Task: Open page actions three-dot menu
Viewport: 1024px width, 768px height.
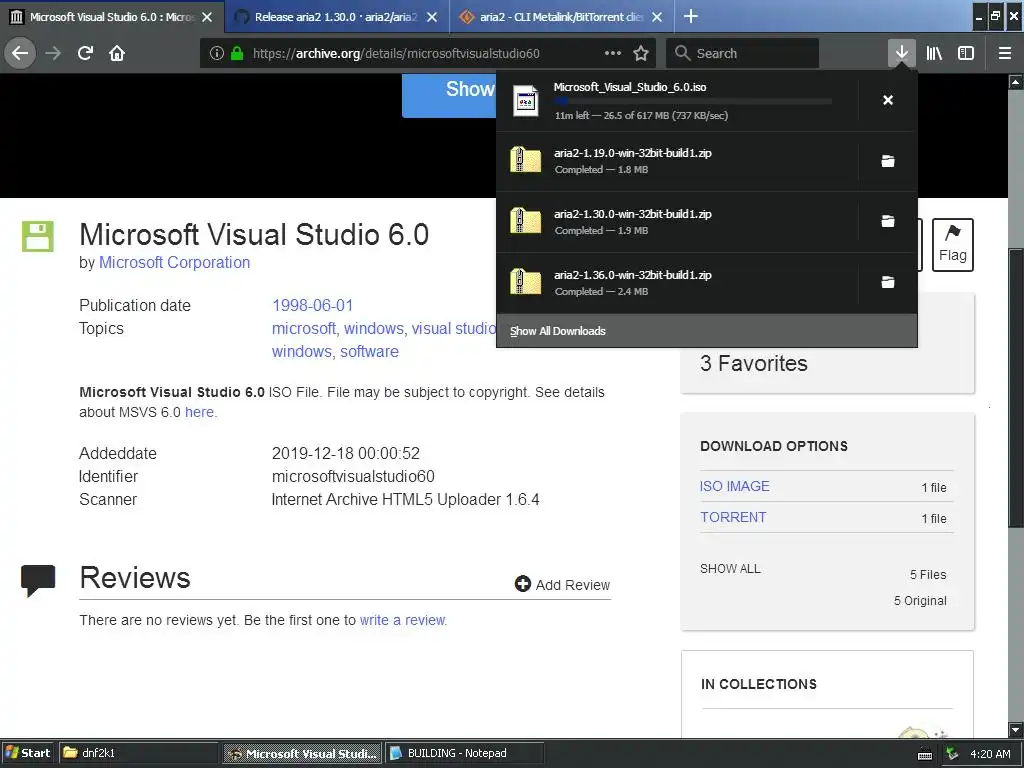Action: click(613, 53)
